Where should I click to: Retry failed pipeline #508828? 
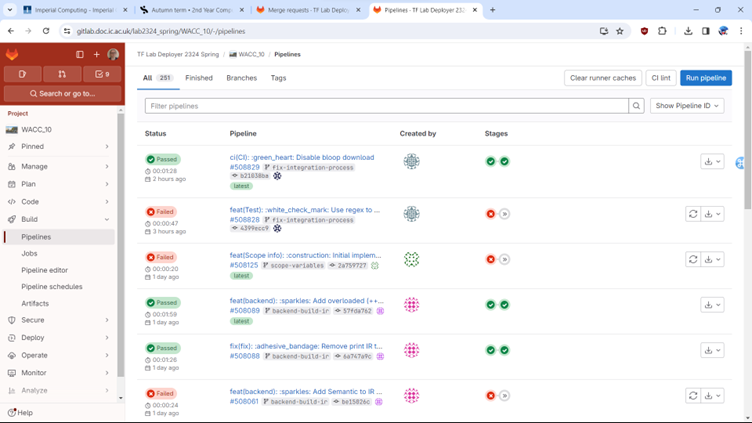tap(692, 214)
